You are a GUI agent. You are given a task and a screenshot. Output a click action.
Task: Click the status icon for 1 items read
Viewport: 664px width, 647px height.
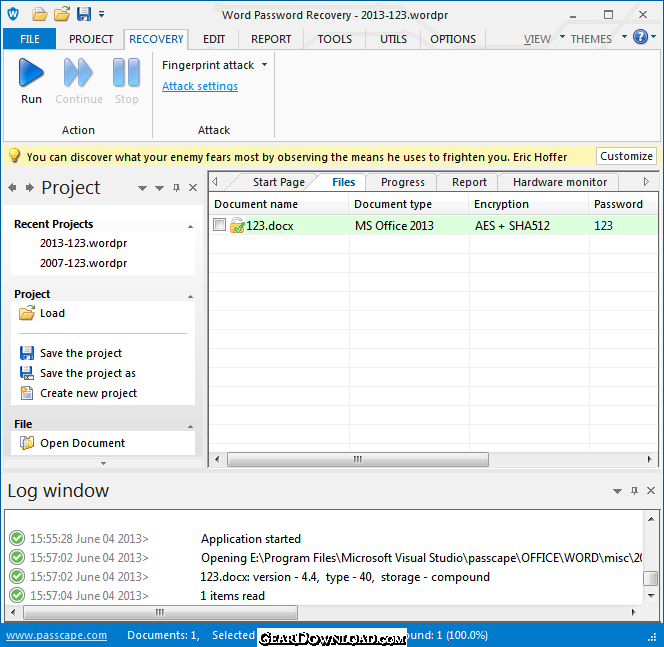tap(17, 595)
